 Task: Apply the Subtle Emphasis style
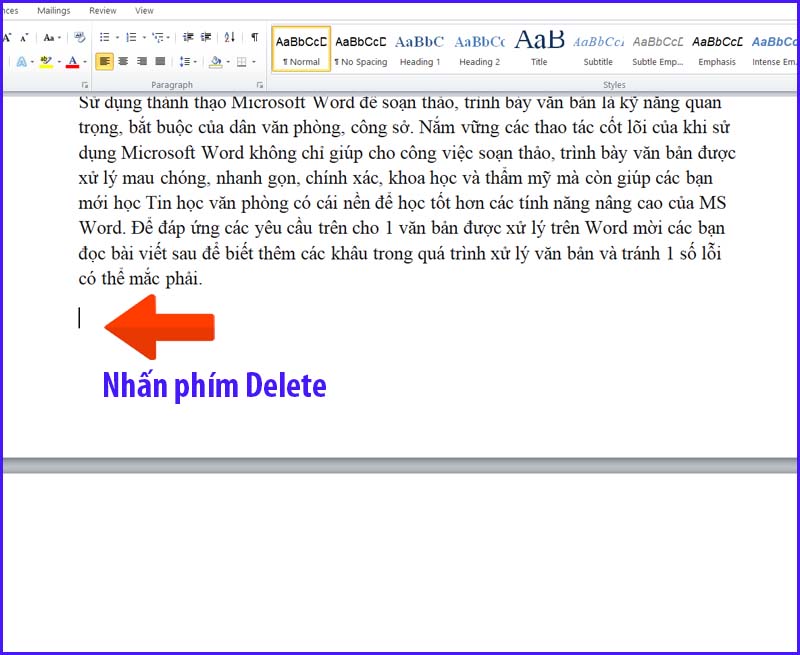point(658,49)
